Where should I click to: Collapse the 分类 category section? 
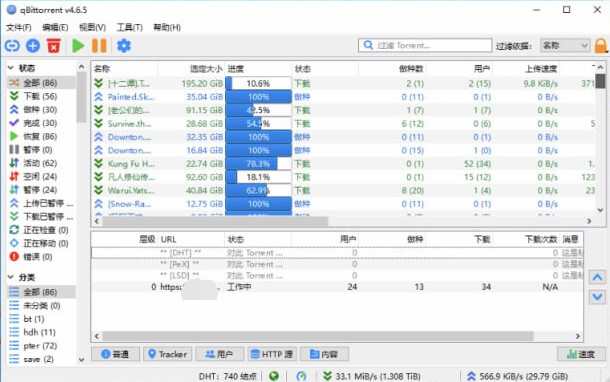pos(11,277)
